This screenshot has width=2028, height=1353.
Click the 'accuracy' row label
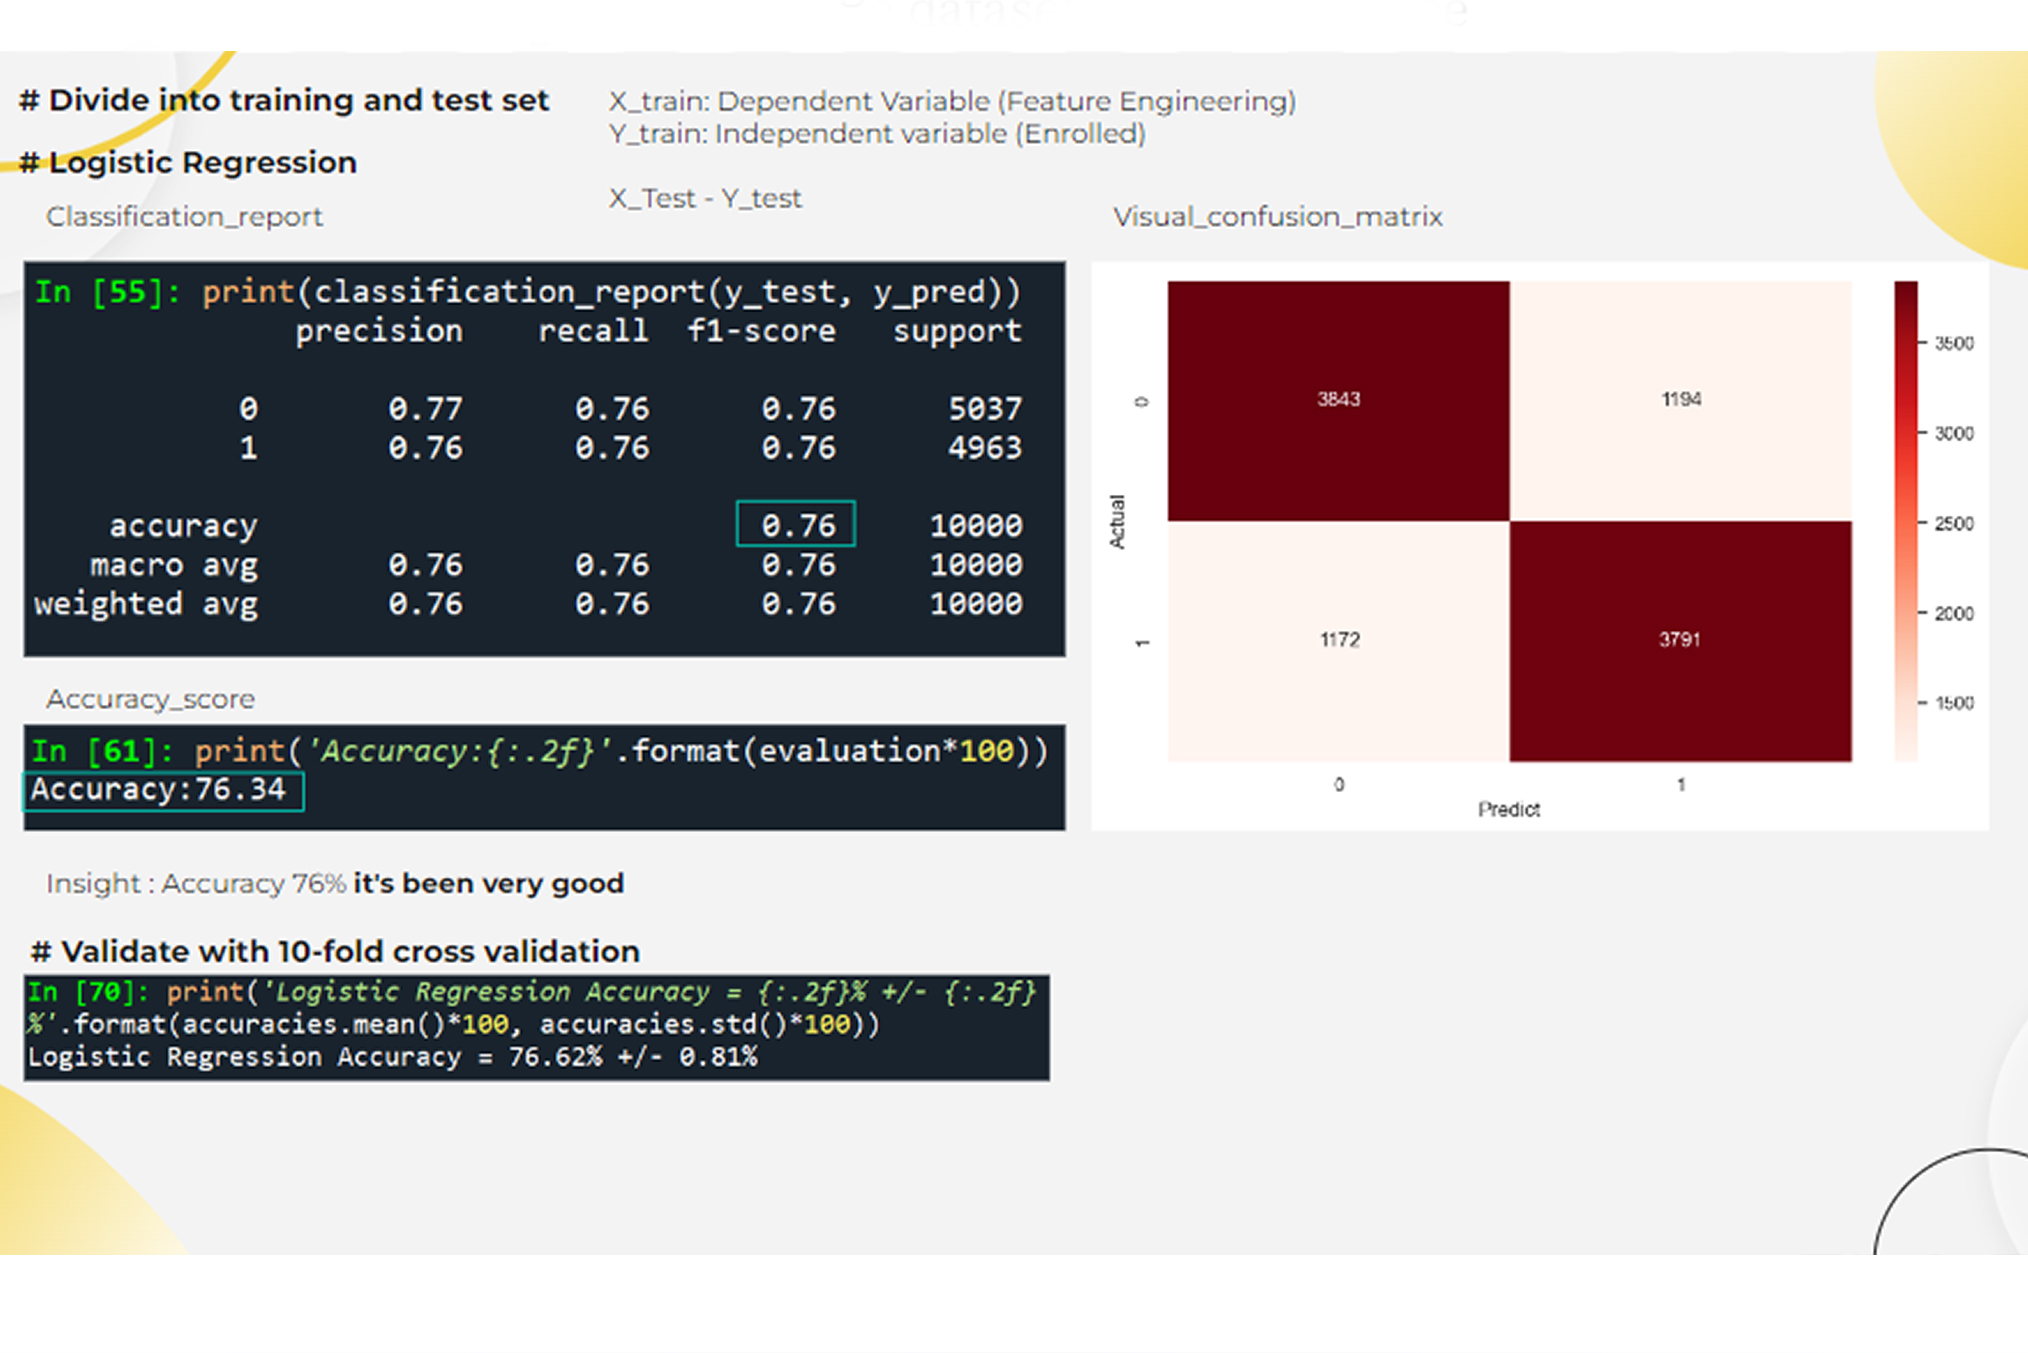(183, 526)
